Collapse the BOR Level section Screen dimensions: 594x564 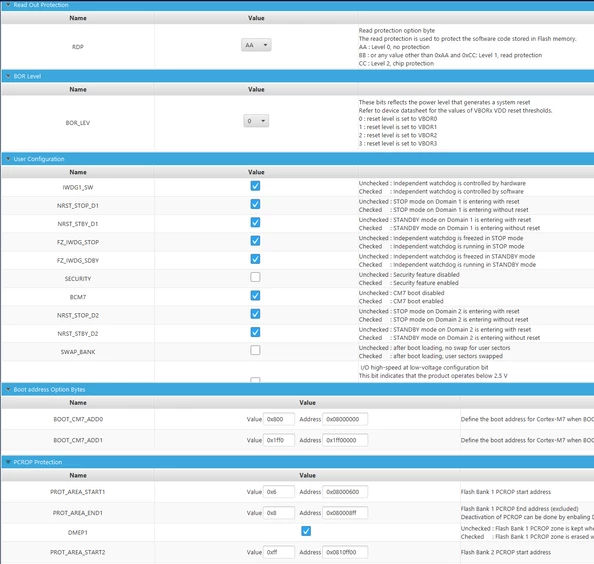coord(8,76)
